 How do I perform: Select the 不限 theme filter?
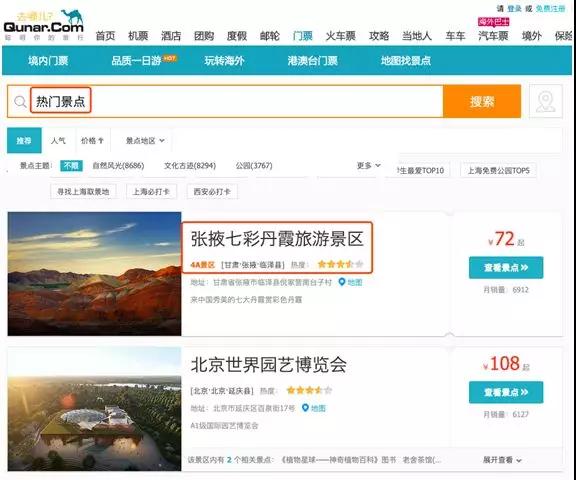pos(71,166)
